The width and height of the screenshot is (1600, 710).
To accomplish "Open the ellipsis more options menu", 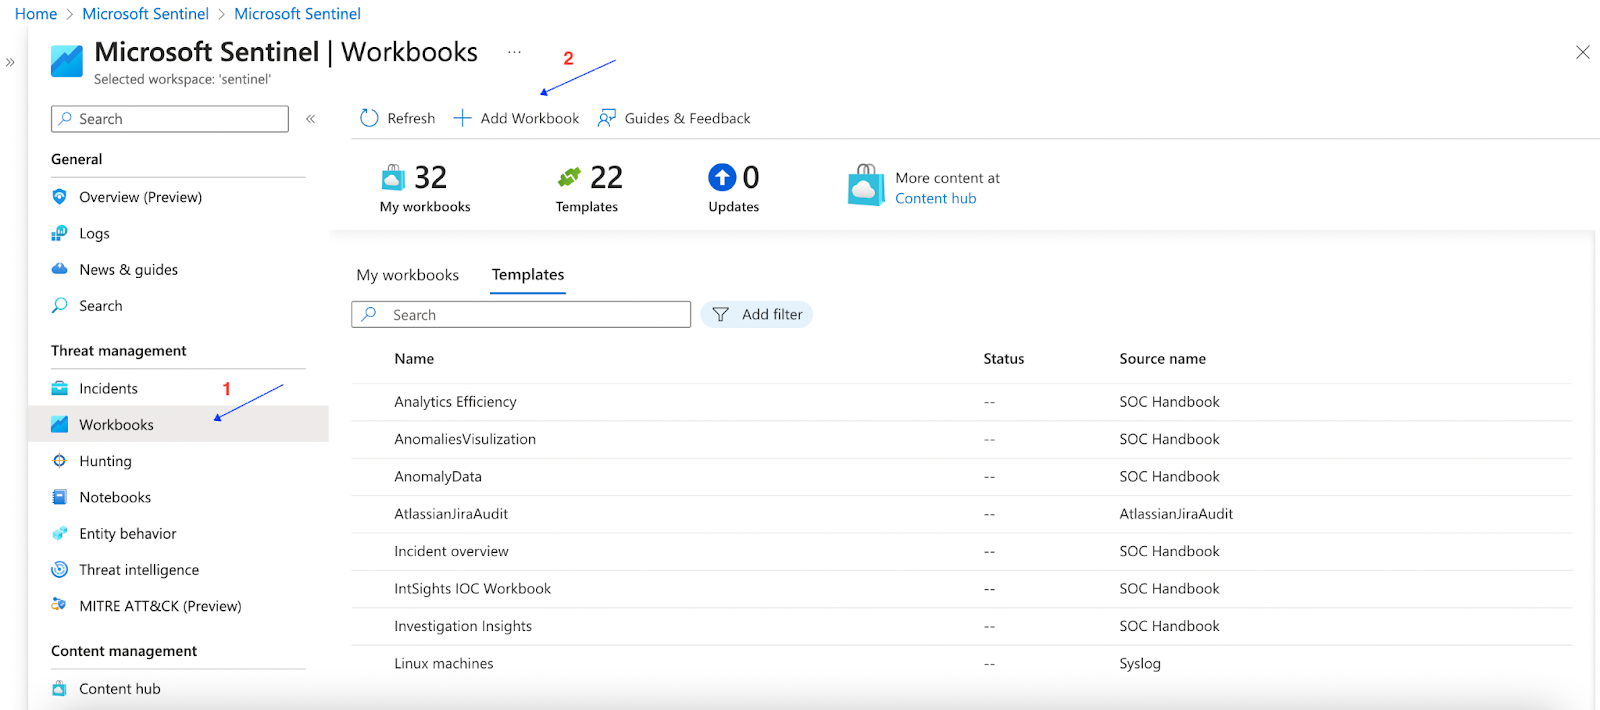I will pyautogui.click(x=514, y=52).
